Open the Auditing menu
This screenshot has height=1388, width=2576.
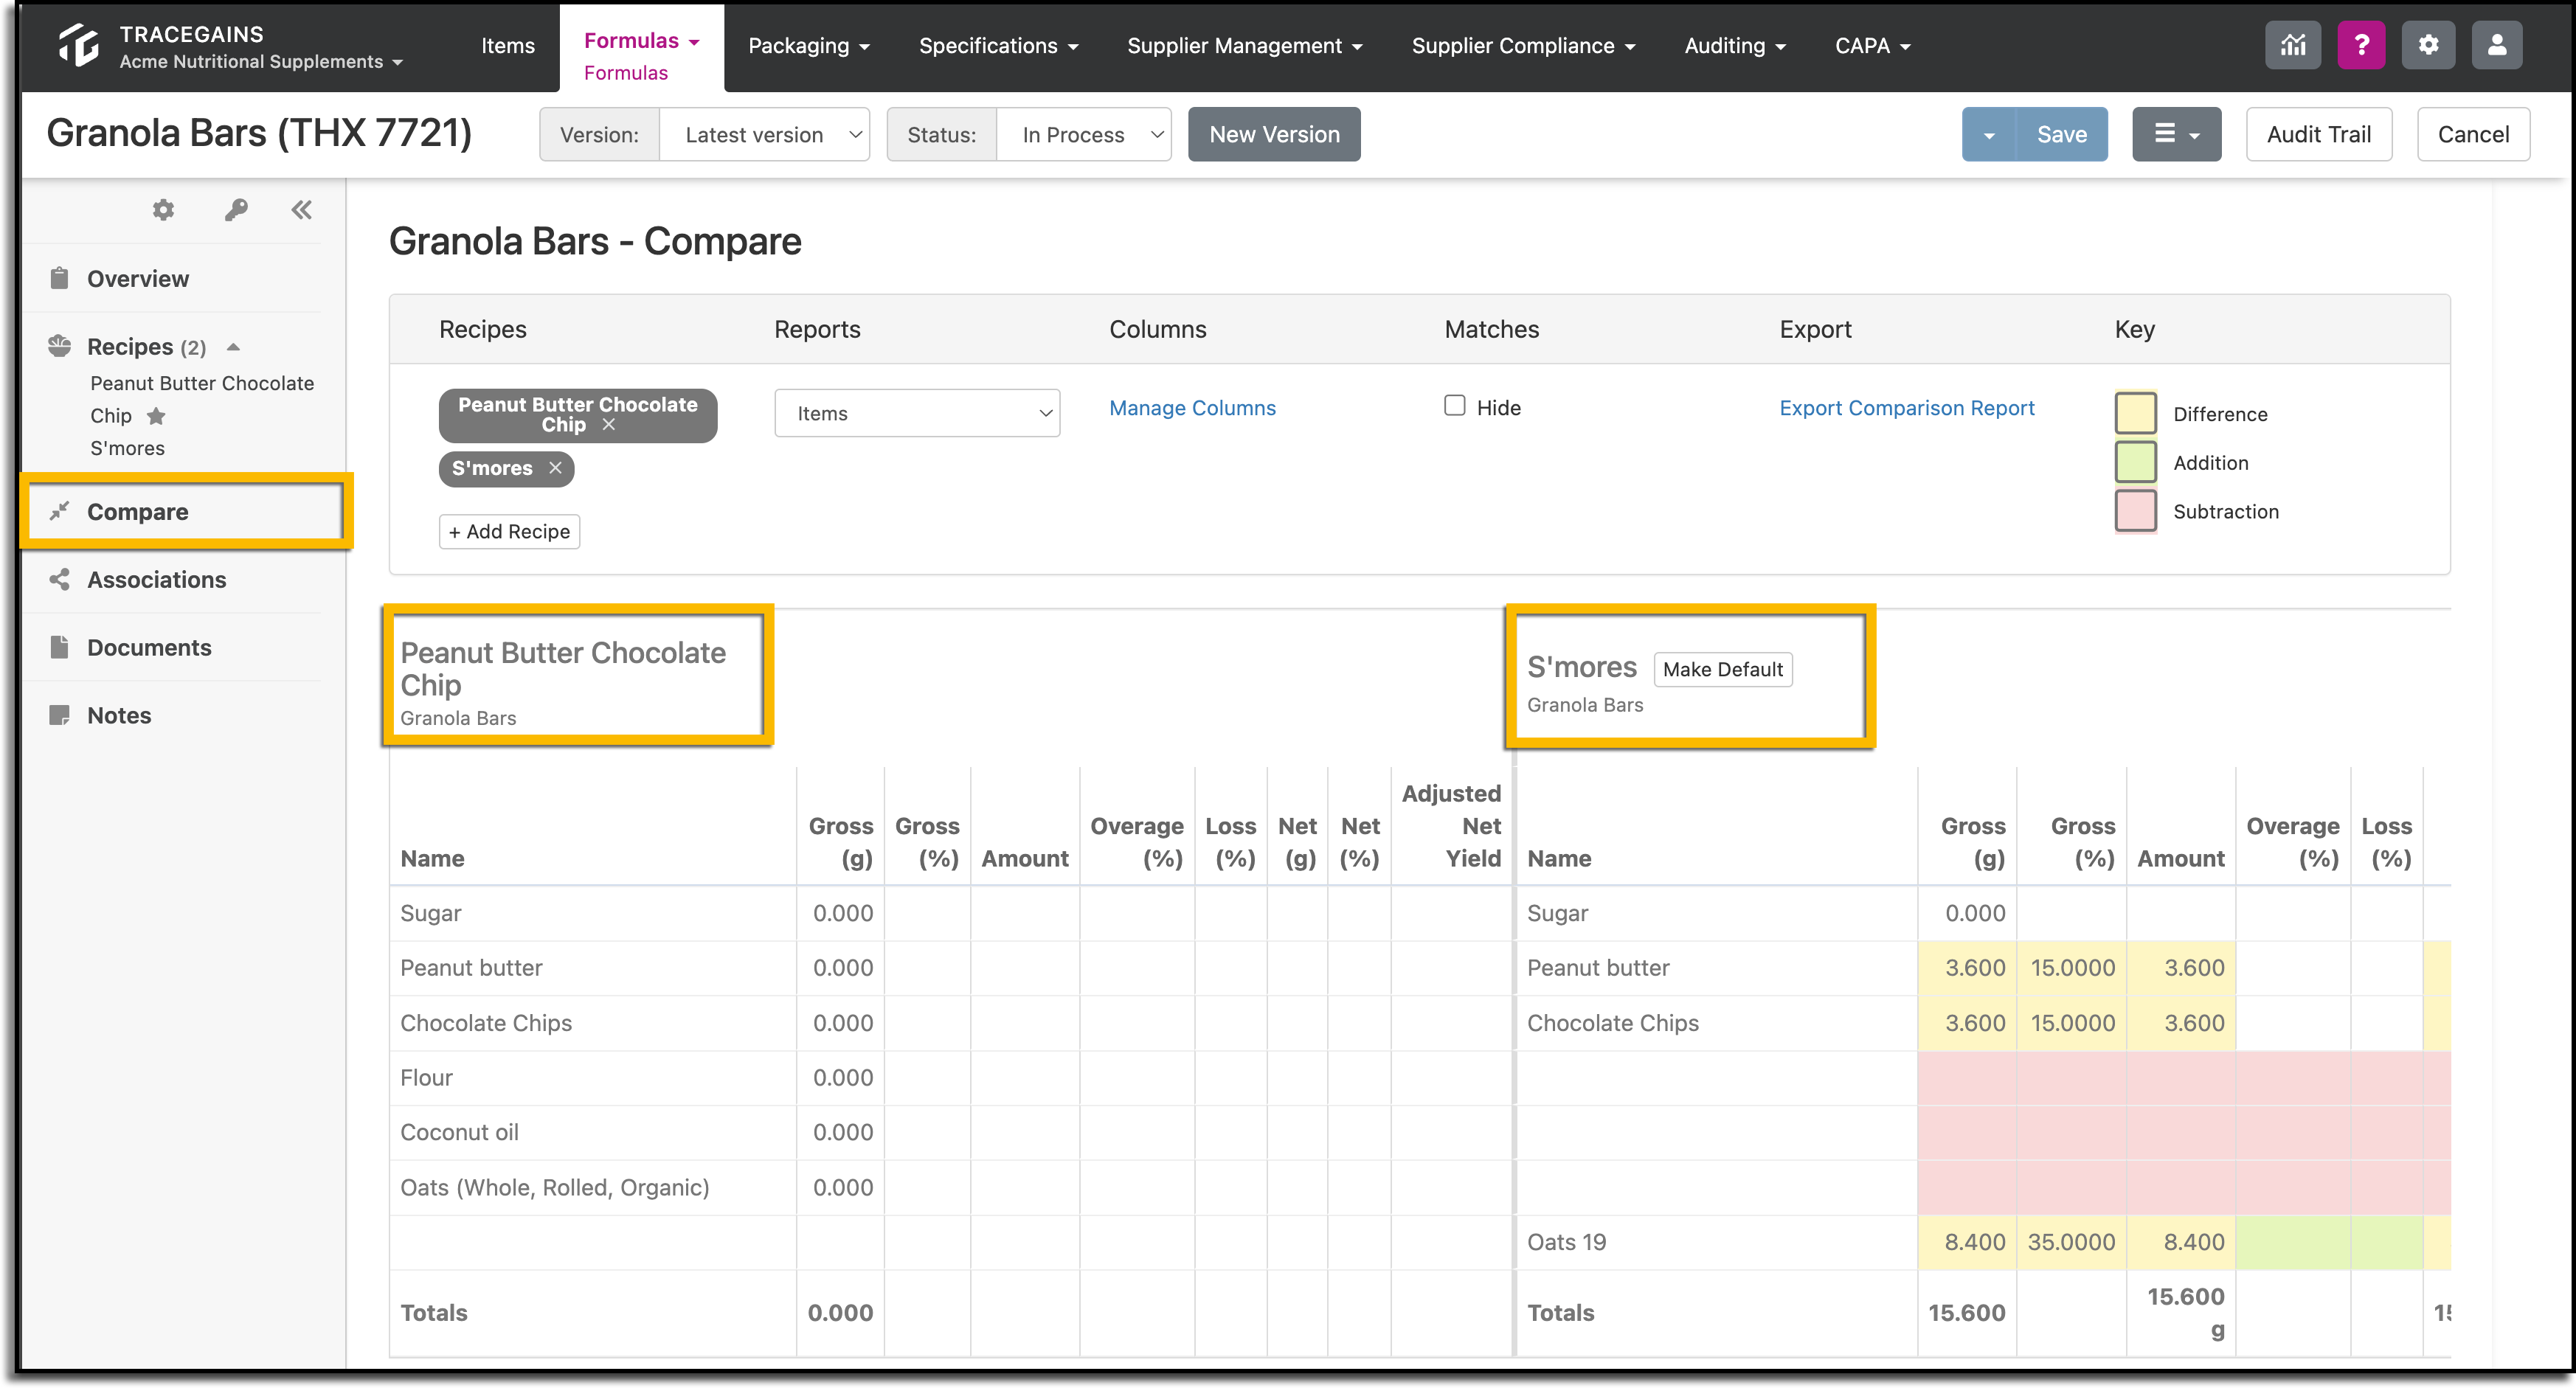click(1735, 46)
